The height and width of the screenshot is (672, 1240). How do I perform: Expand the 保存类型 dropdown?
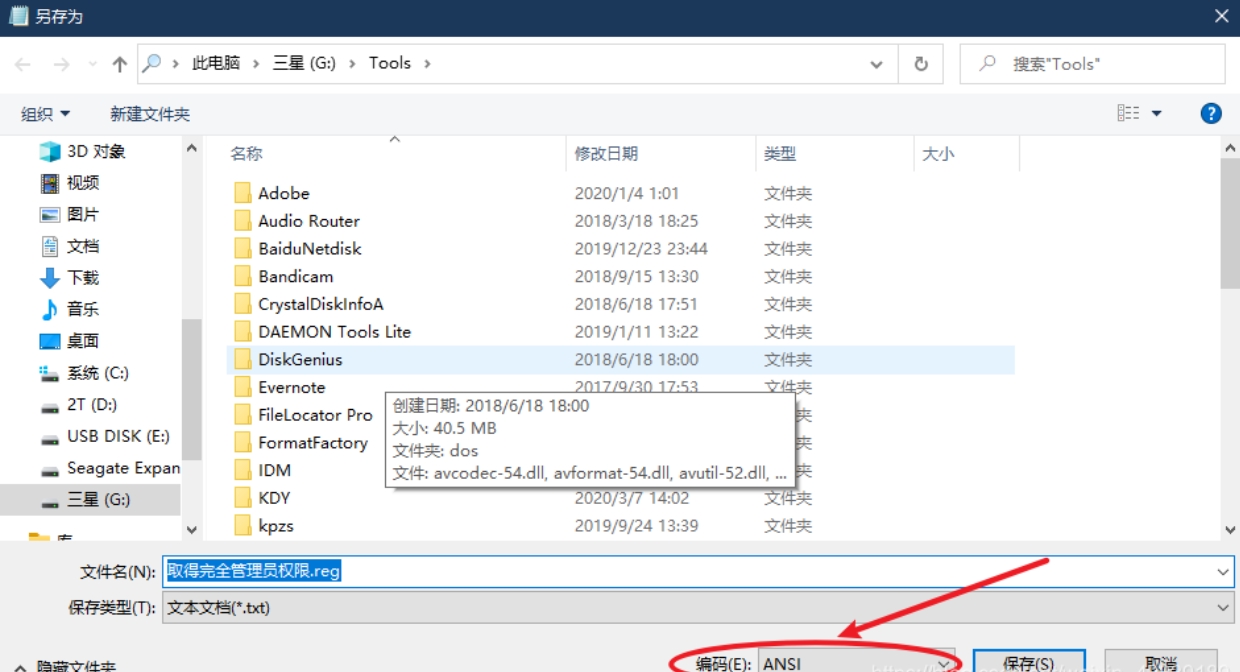coord(1223,607)
